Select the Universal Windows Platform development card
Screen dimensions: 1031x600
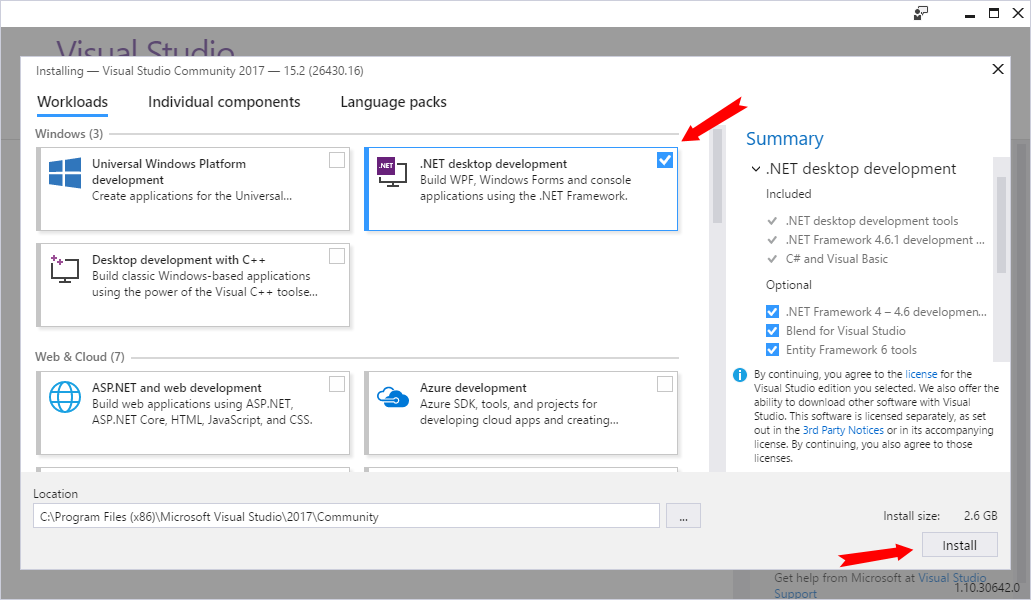pyautogui.click(x=193, y=189)
